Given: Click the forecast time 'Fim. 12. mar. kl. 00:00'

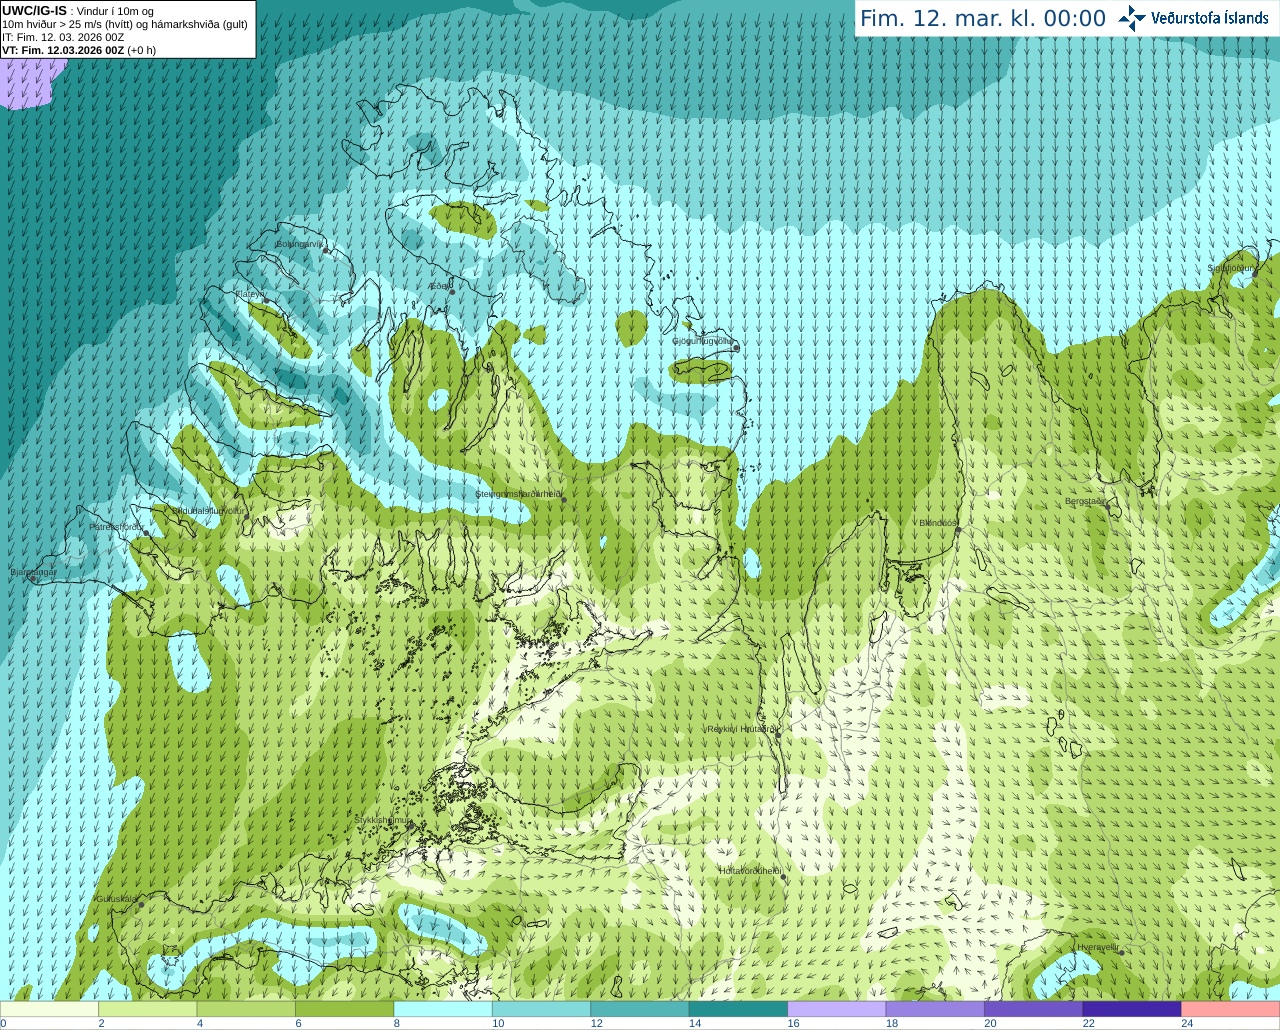Looking at the screenshot, I should (983, 19).
